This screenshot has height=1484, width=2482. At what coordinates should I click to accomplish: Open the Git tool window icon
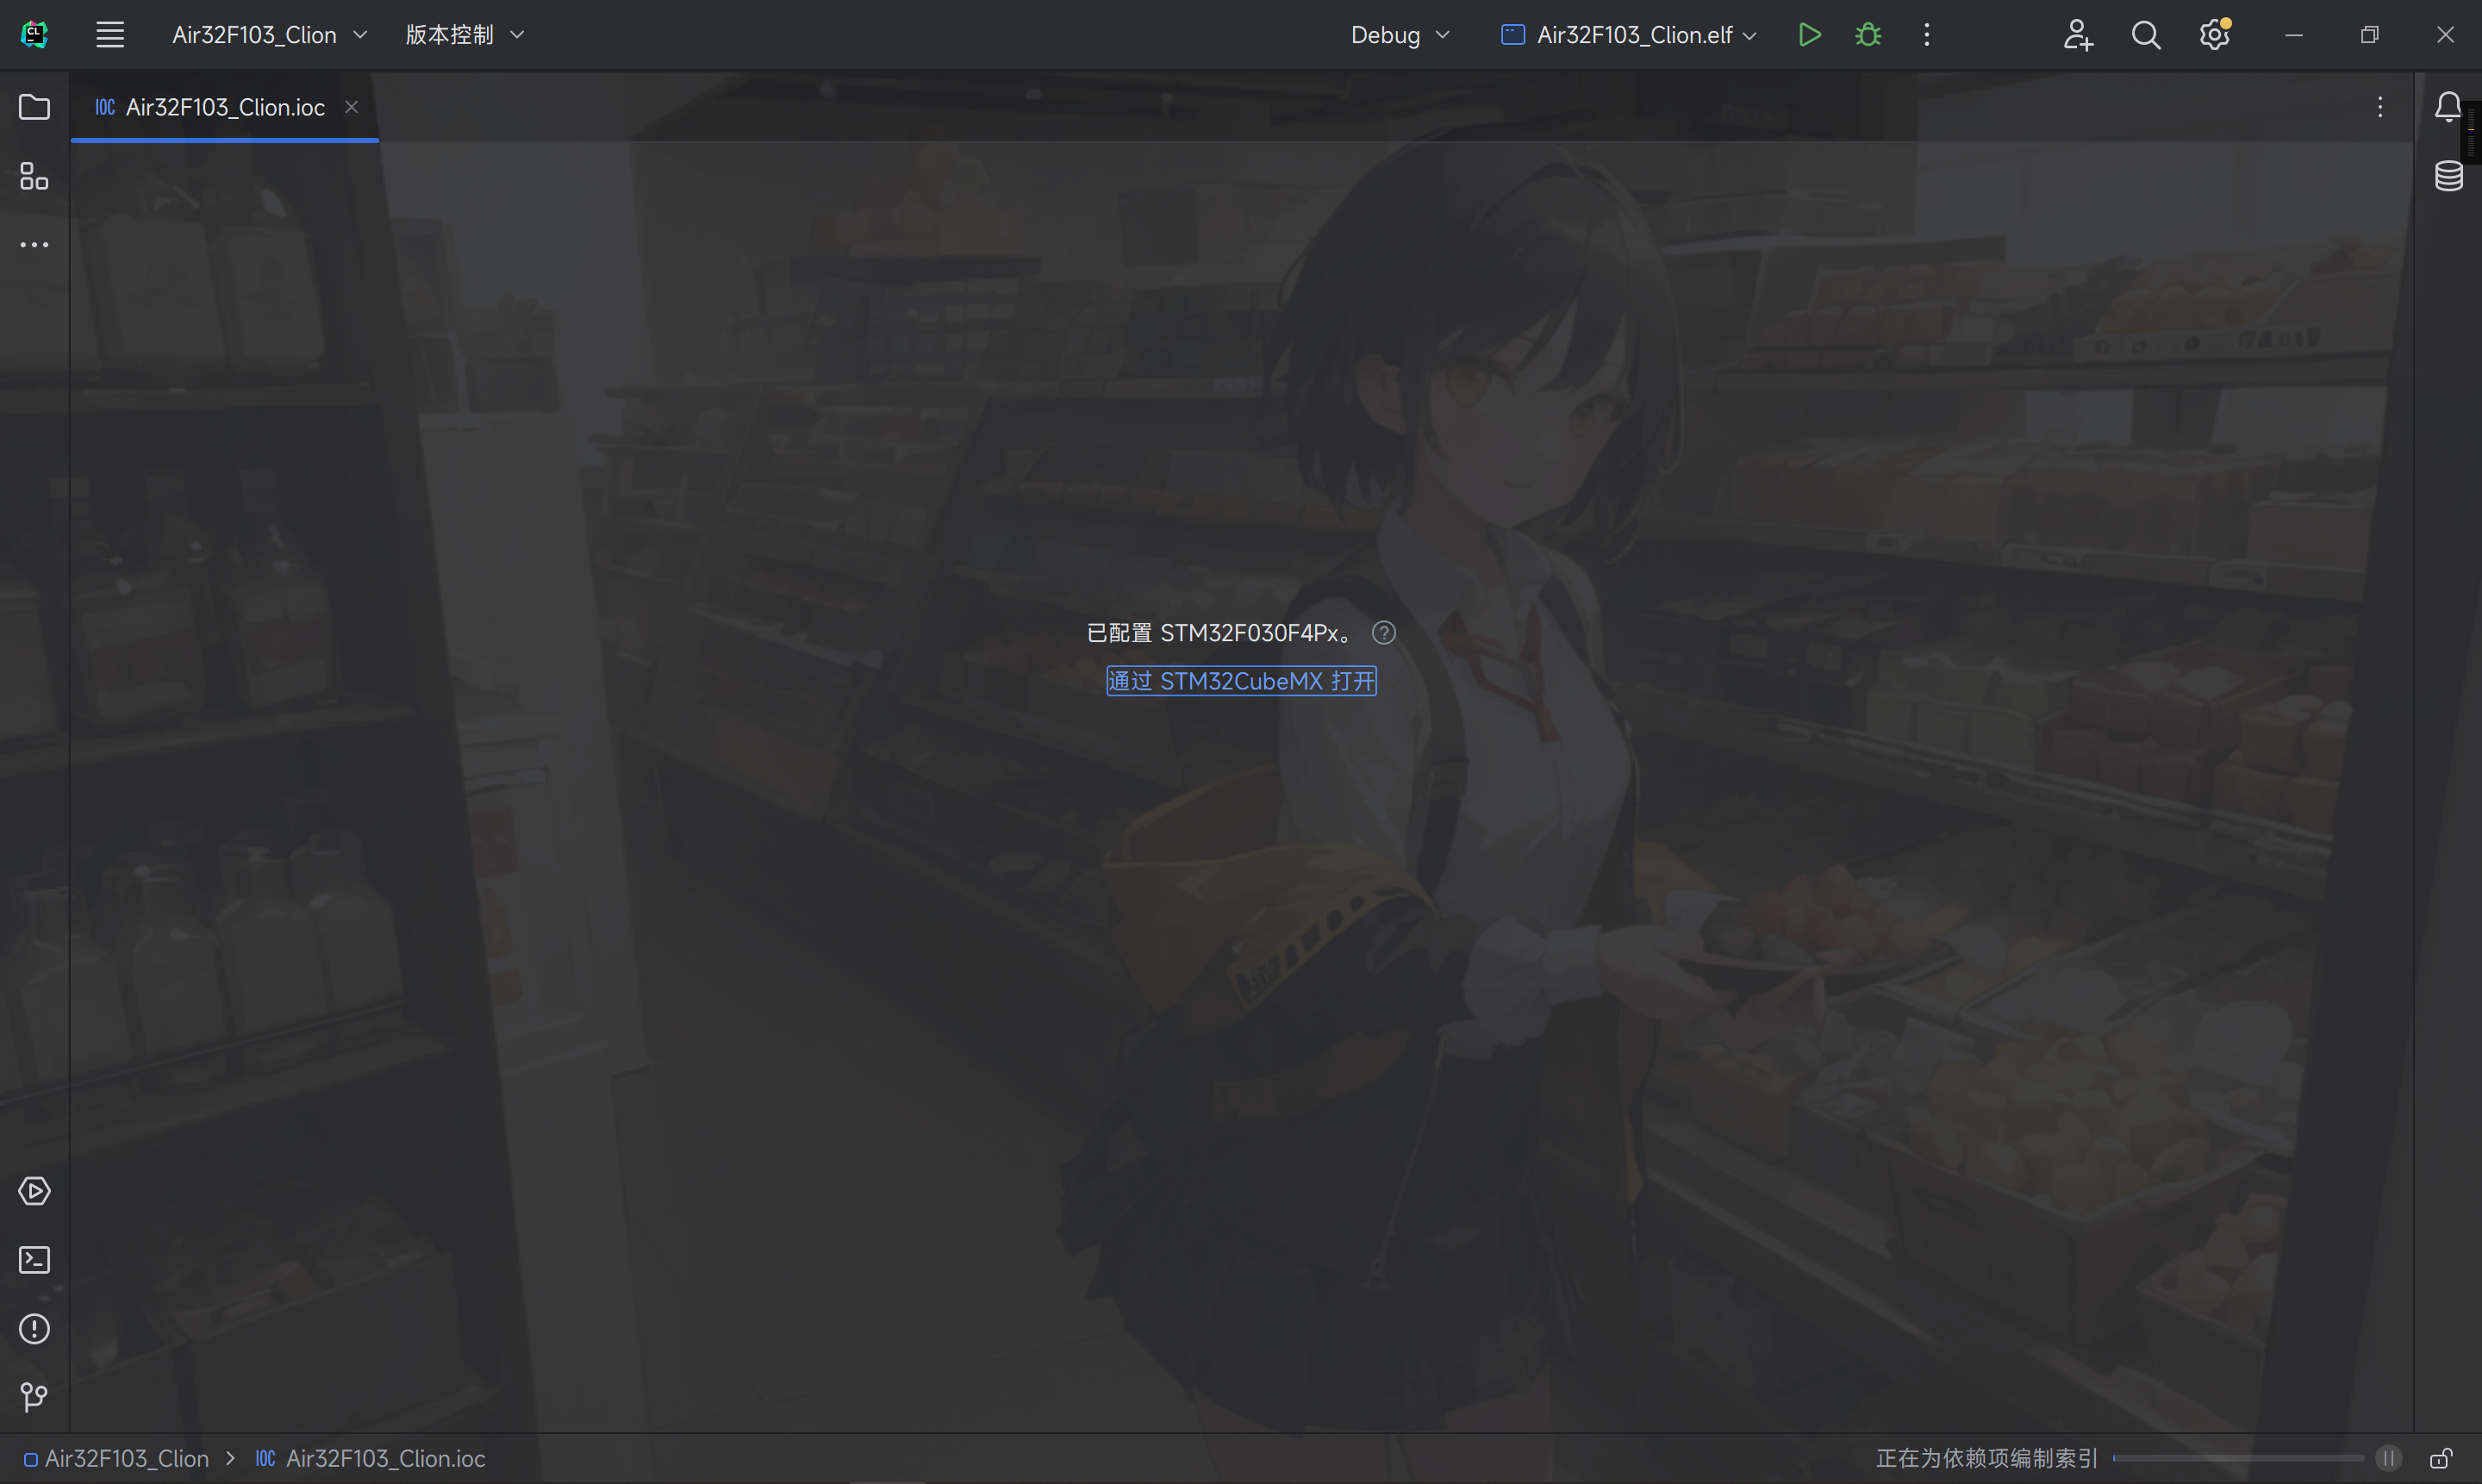pyautogui.click(x=34, y=1396)
